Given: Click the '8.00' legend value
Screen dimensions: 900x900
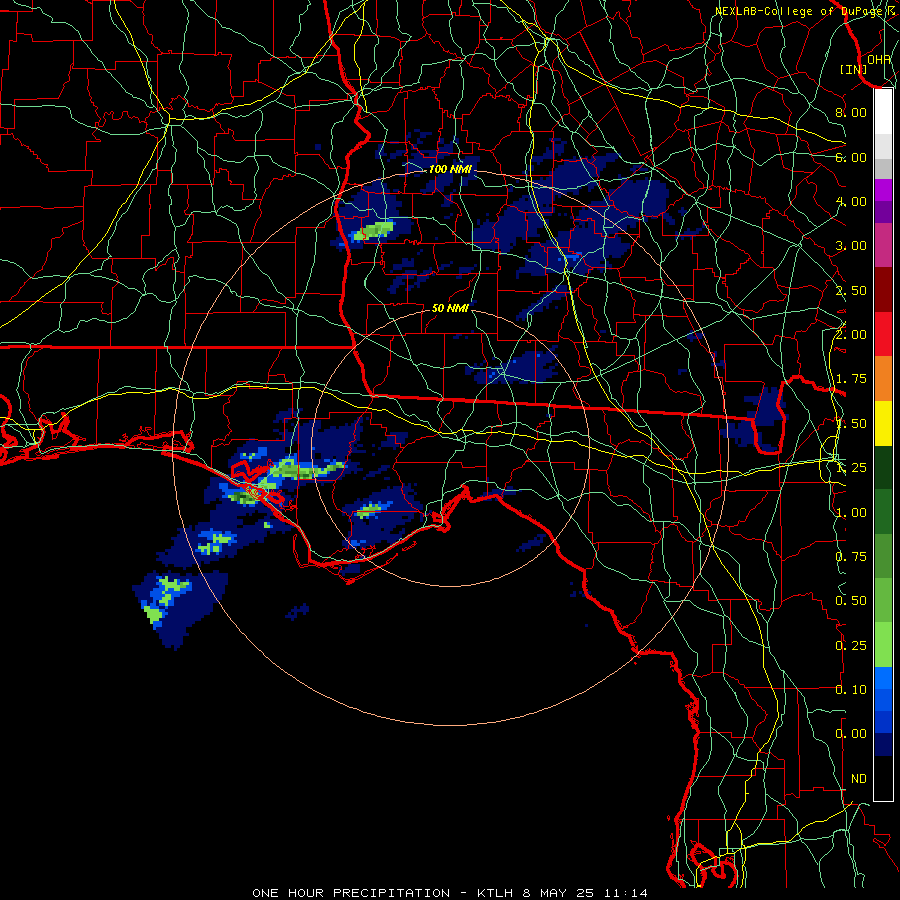Looking at the screenshot, I should pos(851,112).
